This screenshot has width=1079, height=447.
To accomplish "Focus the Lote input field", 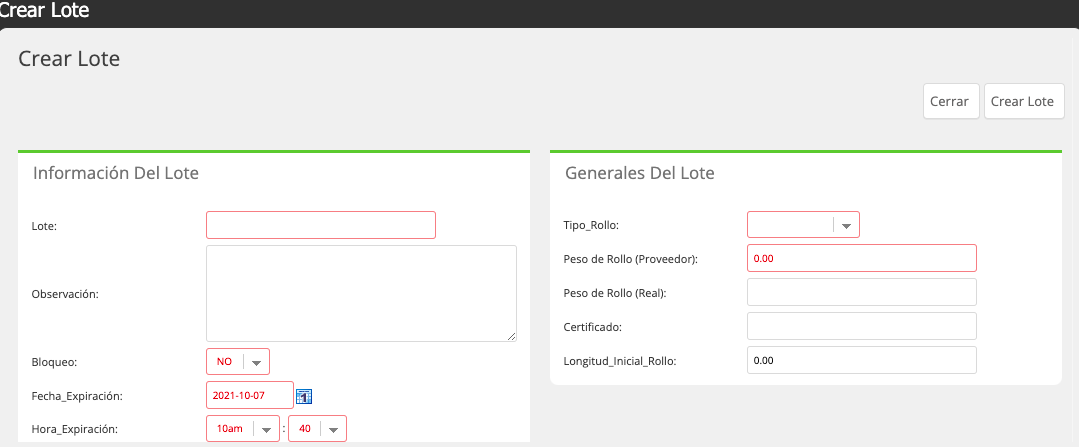I will point(321,225).
